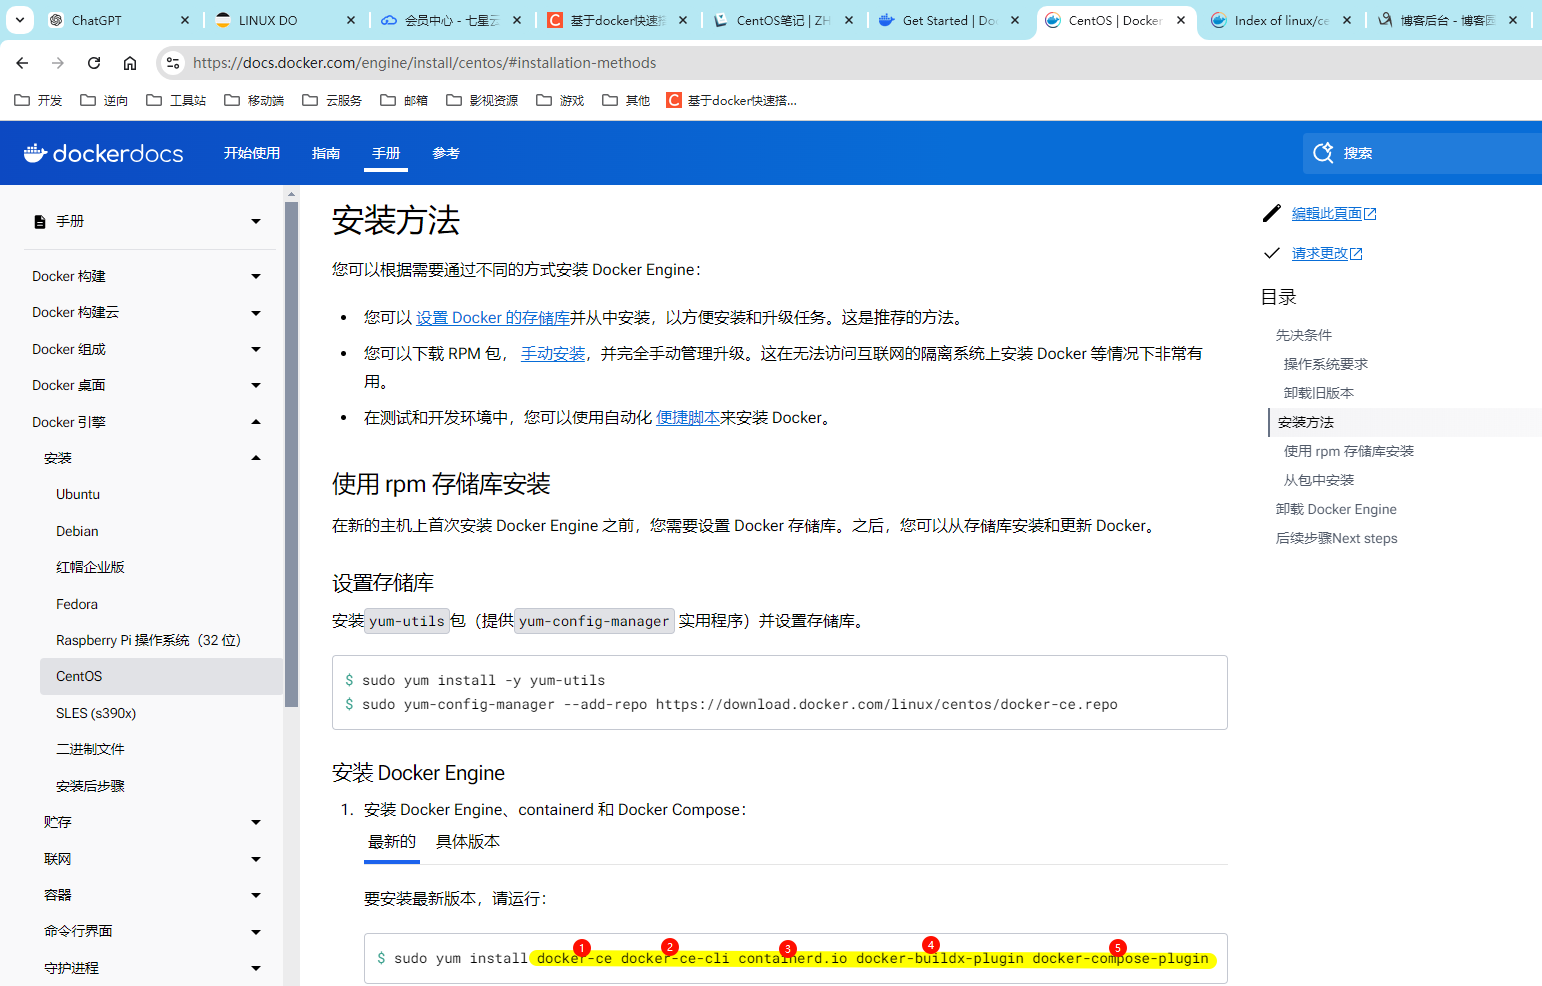Screen dimensions: 1542x986
Task: Select the 具体版本 tab
Action: (468, 841)
